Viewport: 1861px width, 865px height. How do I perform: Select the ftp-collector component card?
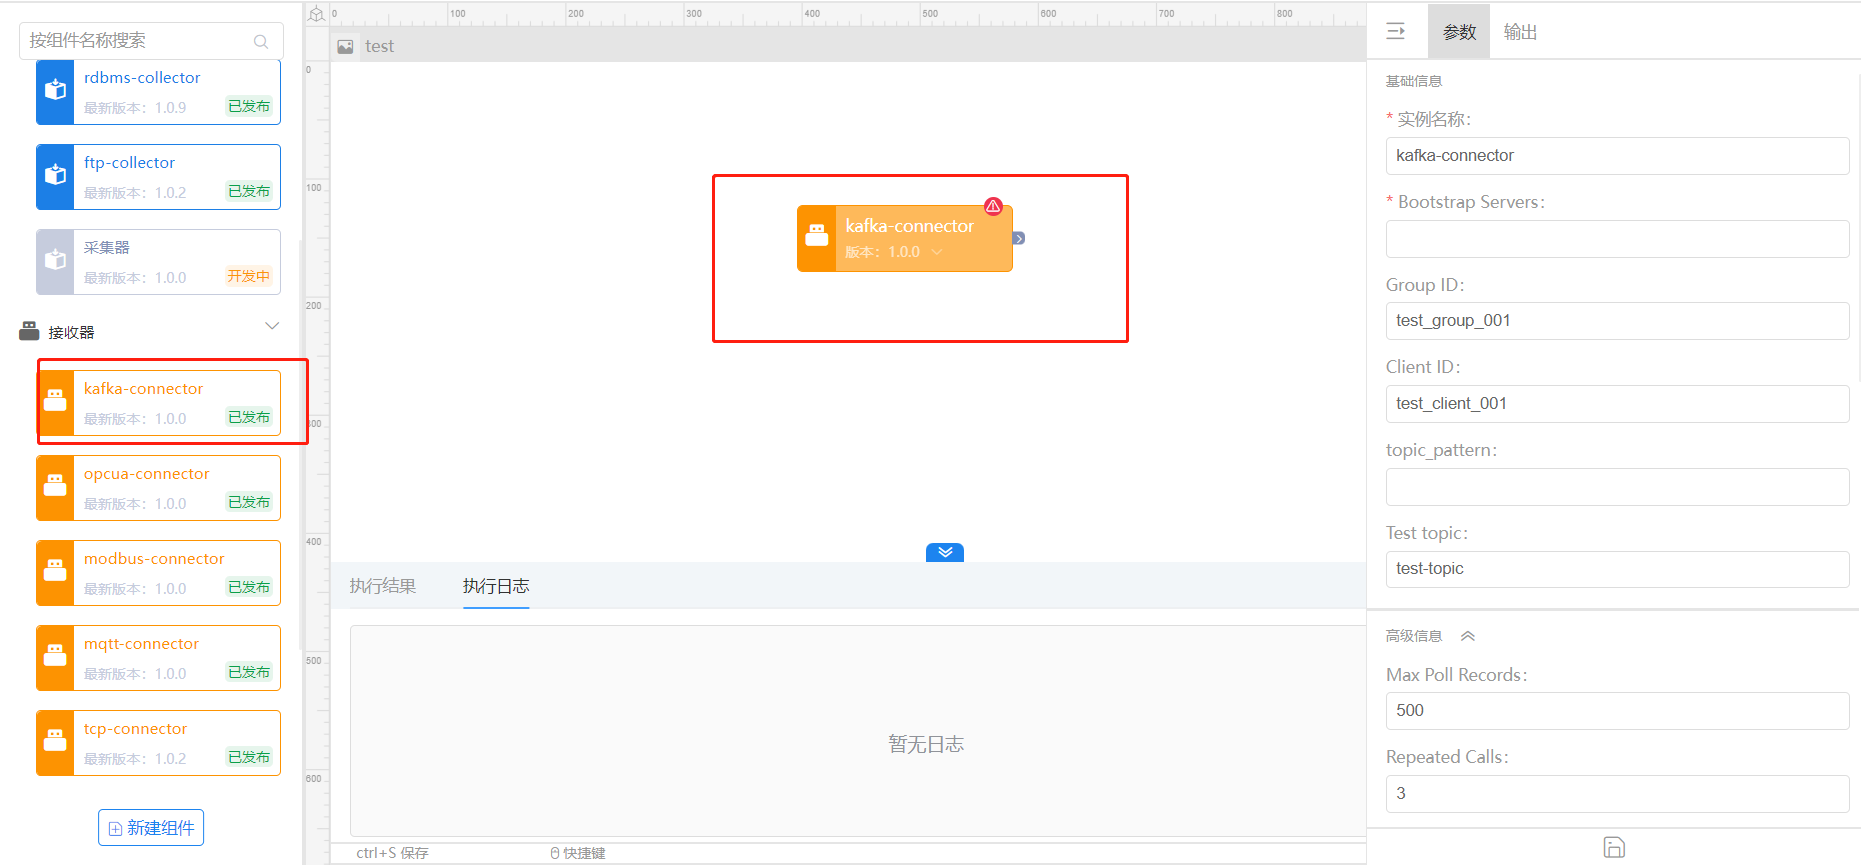(x=158, y=177)
